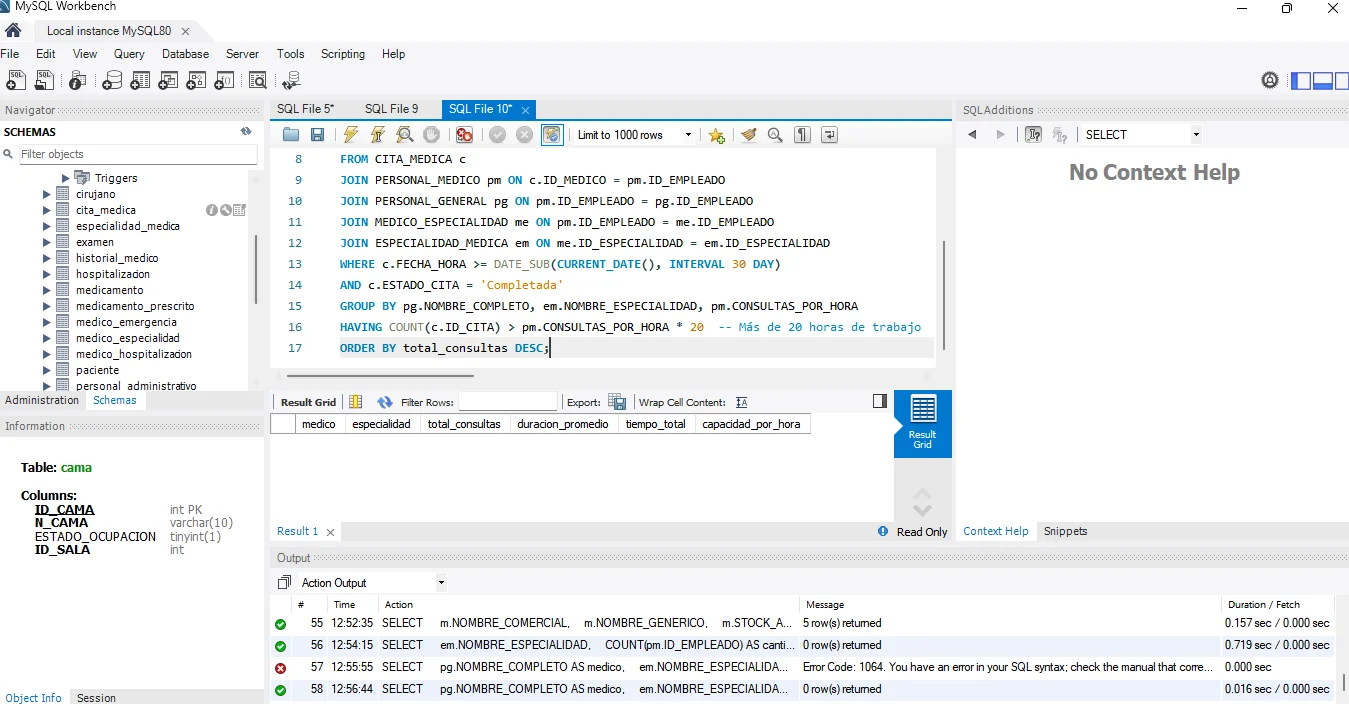Open the Export recordset icon in results
Viewport: 1349px width, 704px height.
617,402
